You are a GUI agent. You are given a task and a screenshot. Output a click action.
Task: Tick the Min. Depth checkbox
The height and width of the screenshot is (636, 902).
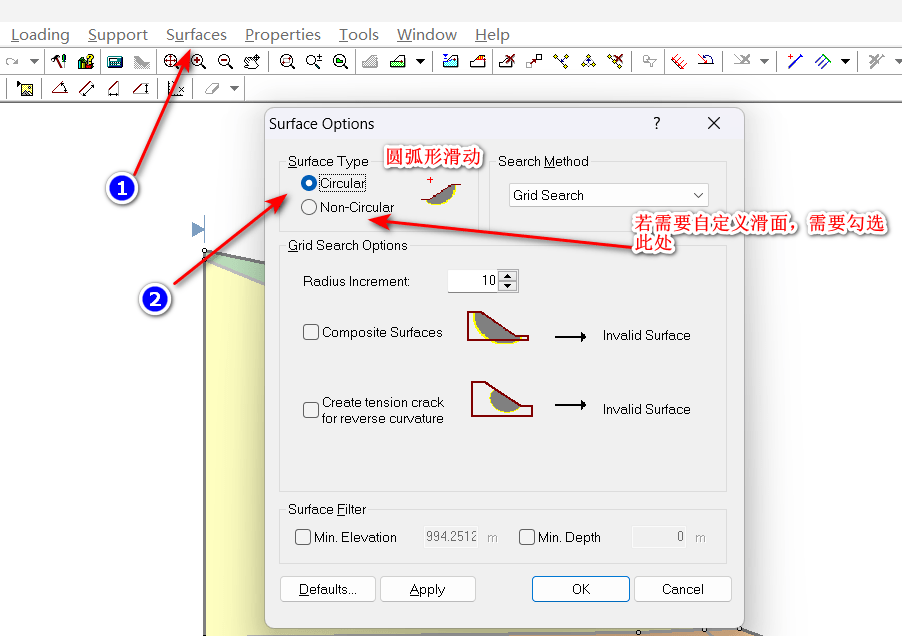527,537
